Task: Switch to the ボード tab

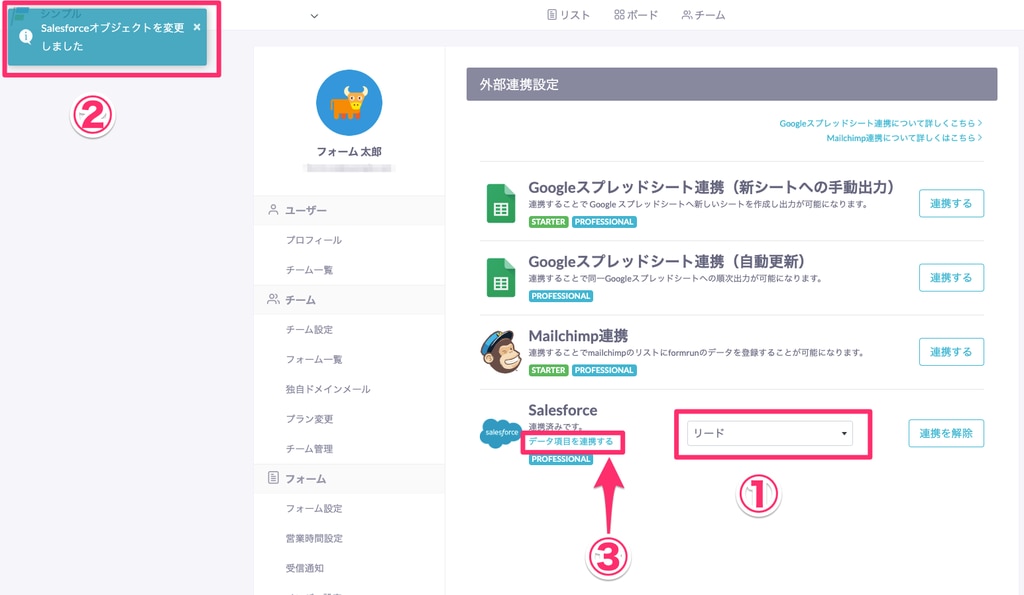Action: click(636, 15)
